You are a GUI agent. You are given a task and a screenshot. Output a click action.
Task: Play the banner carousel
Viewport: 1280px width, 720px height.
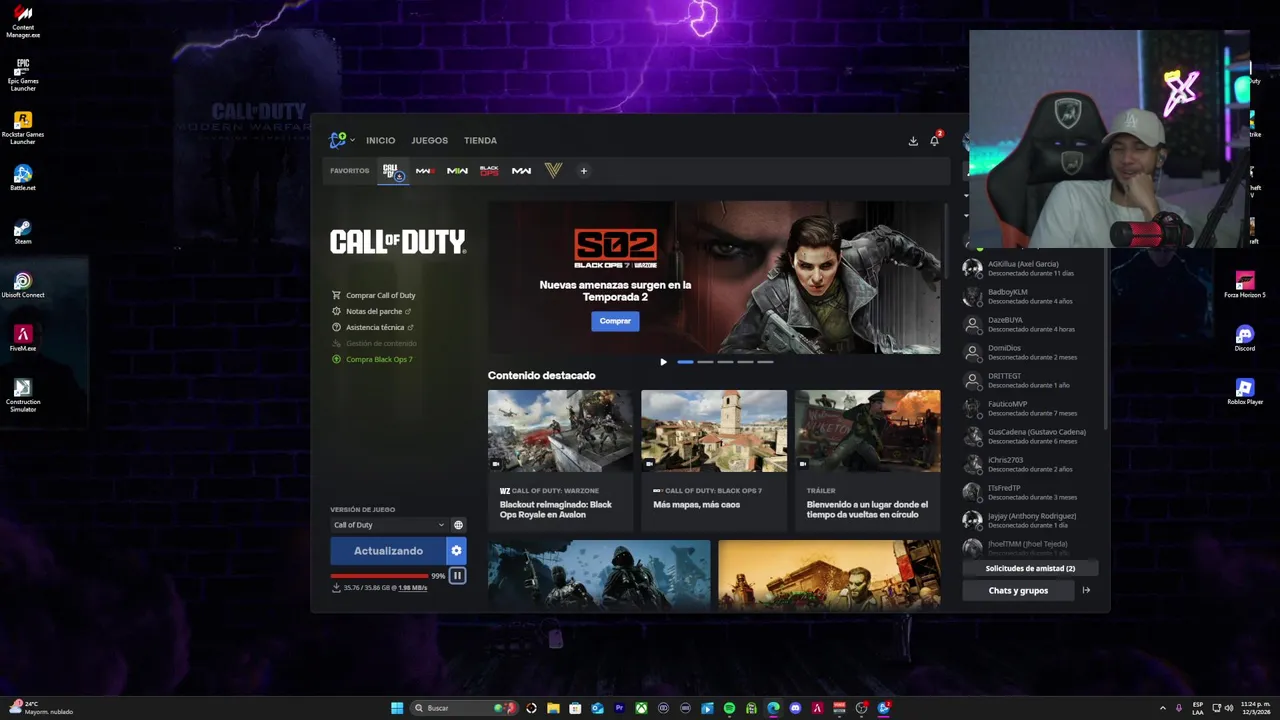click(663, 362)
